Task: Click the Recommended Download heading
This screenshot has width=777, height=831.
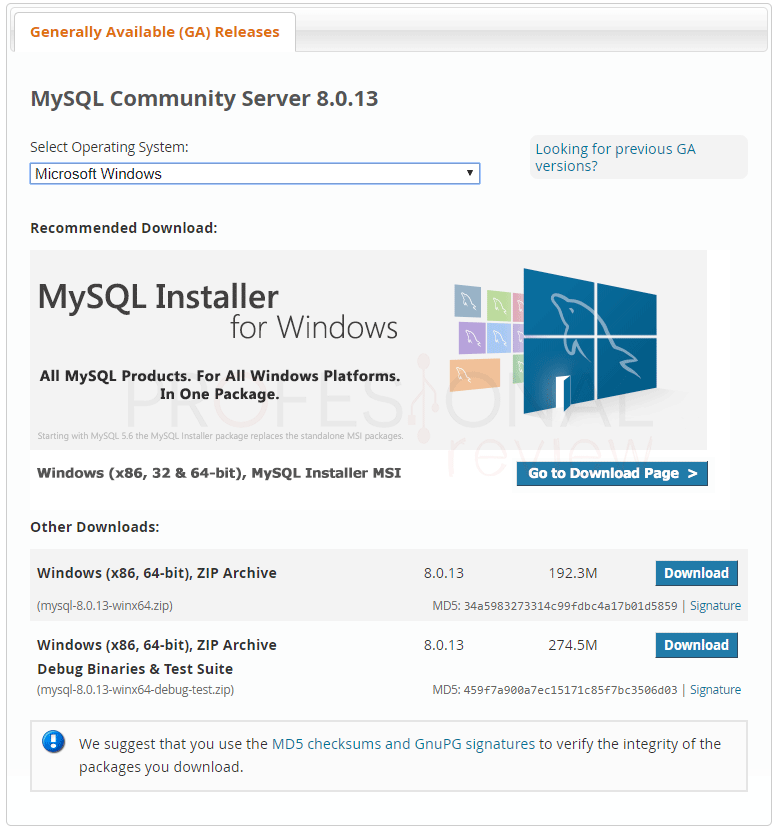Action: [x=123, y=228]
